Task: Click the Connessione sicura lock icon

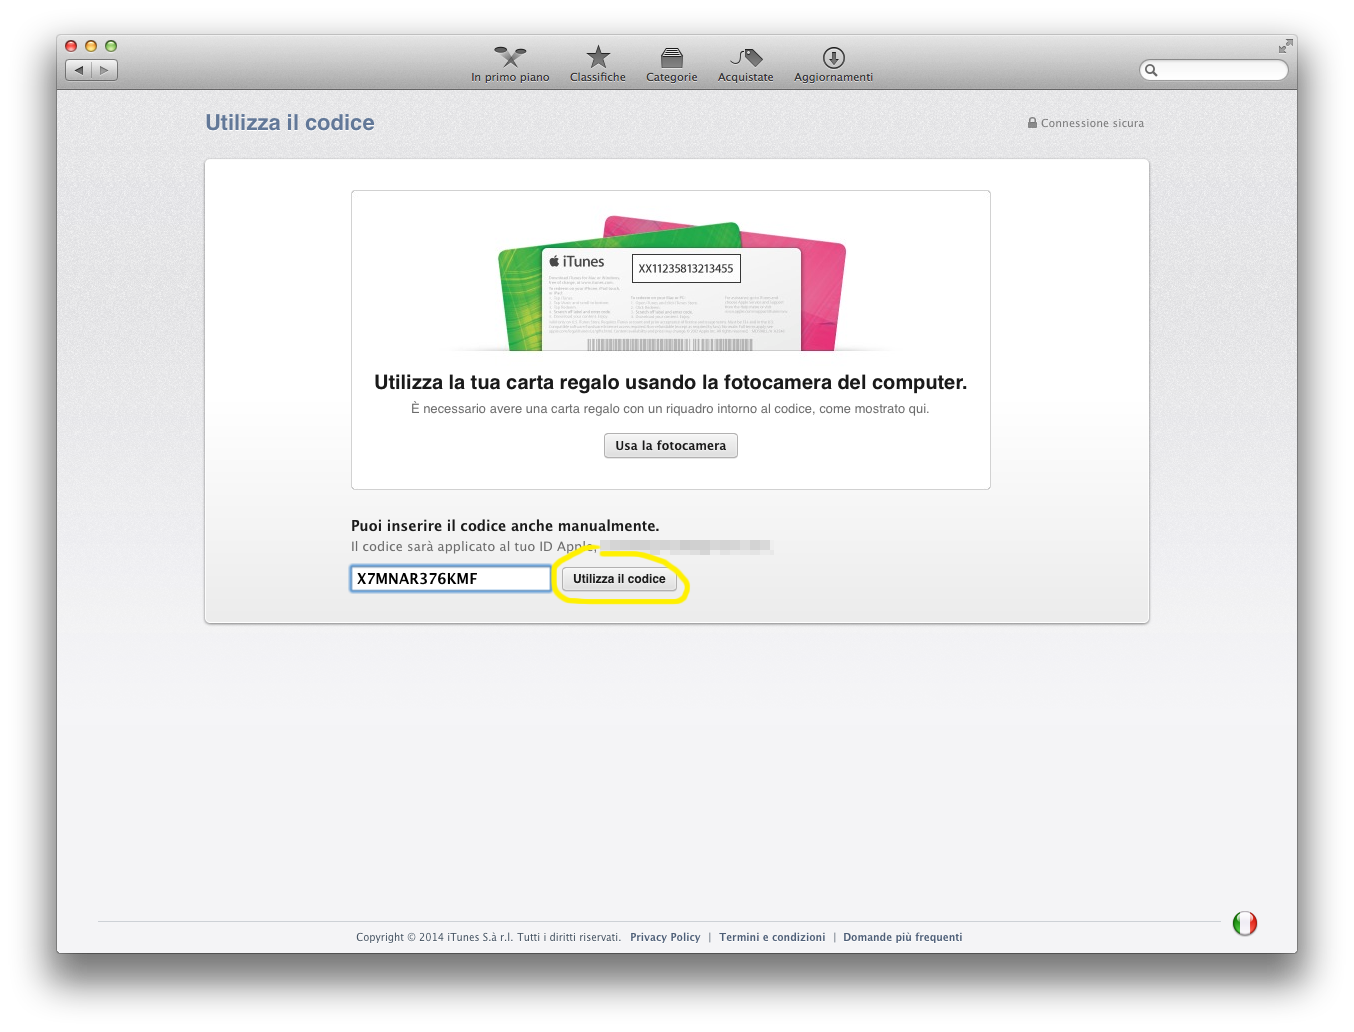Action: coord(1032,123)
